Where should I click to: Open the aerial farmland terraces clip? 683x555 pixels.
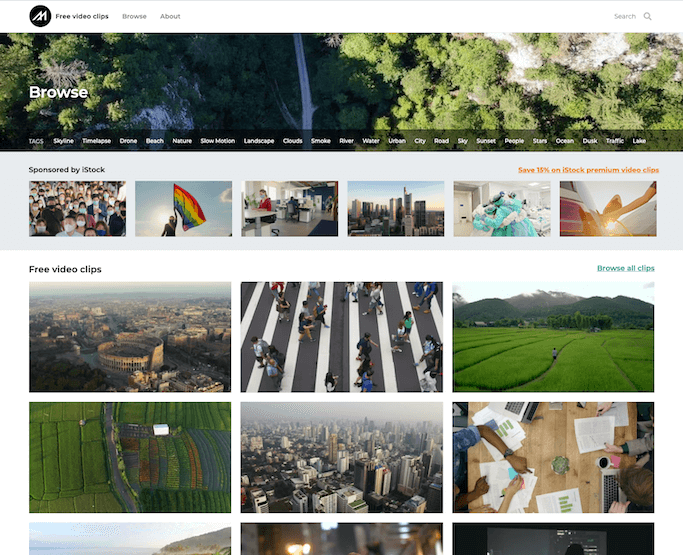pos(130,457)
